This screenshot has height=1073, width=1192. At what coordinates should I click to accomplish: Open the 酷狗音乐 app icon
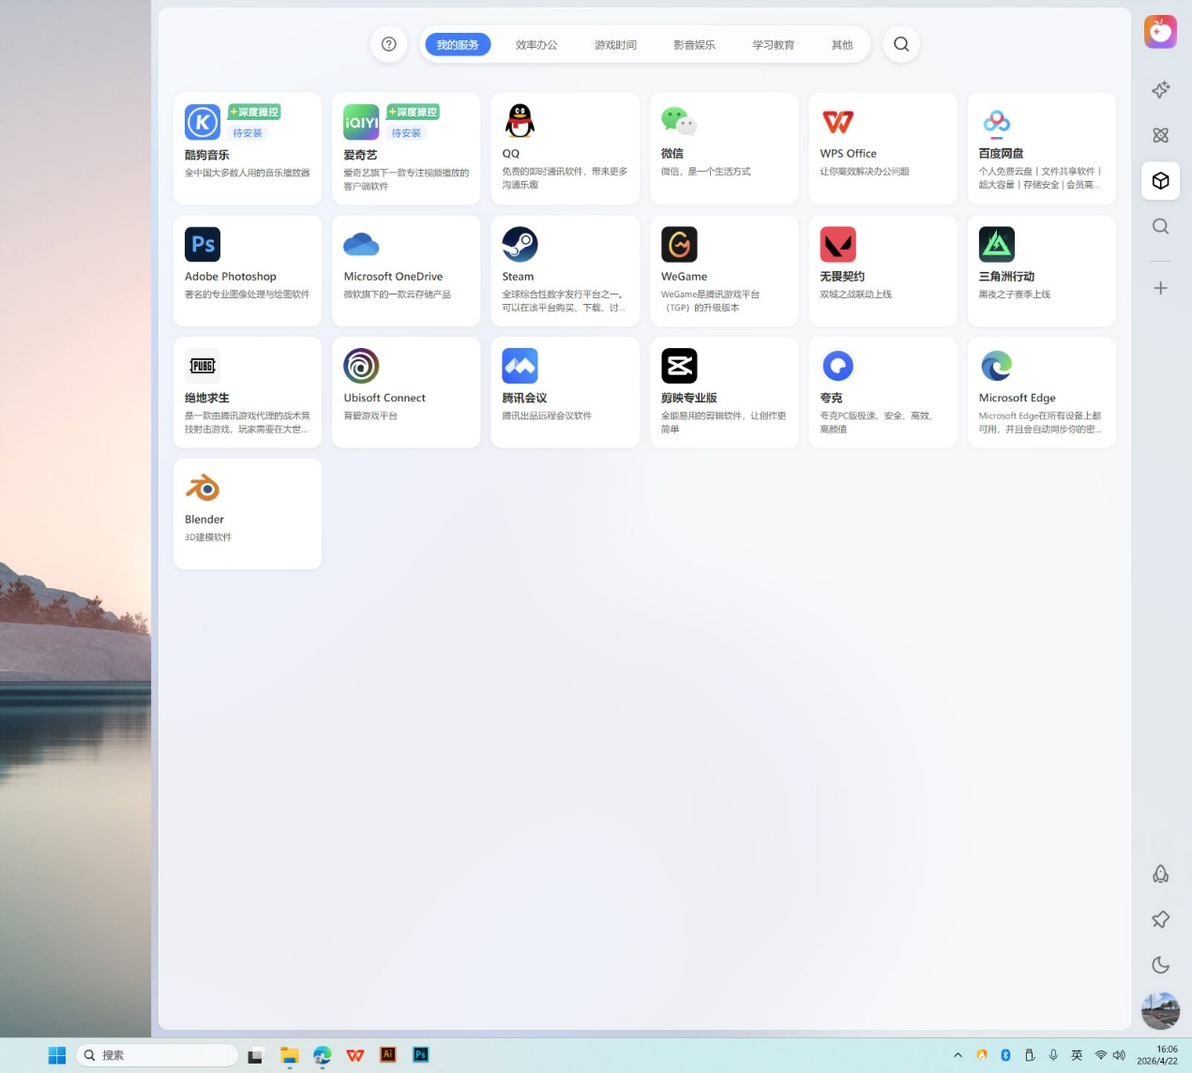point(202,122)
